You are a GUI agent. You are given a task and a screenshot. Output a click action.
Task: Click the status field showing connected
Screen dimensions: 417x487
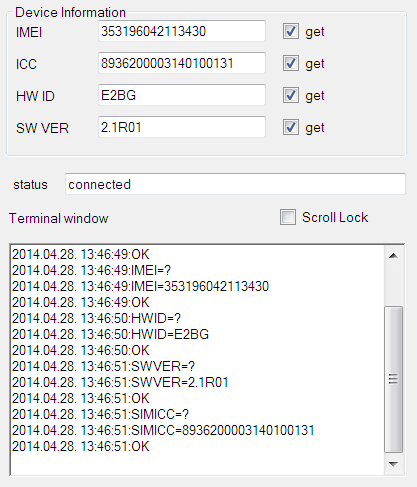pyautogui.click(x=235, y=184)
